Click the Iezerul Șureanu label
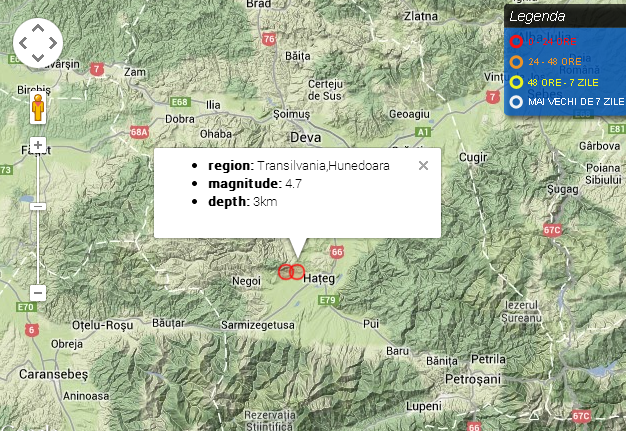 [521, 312]
